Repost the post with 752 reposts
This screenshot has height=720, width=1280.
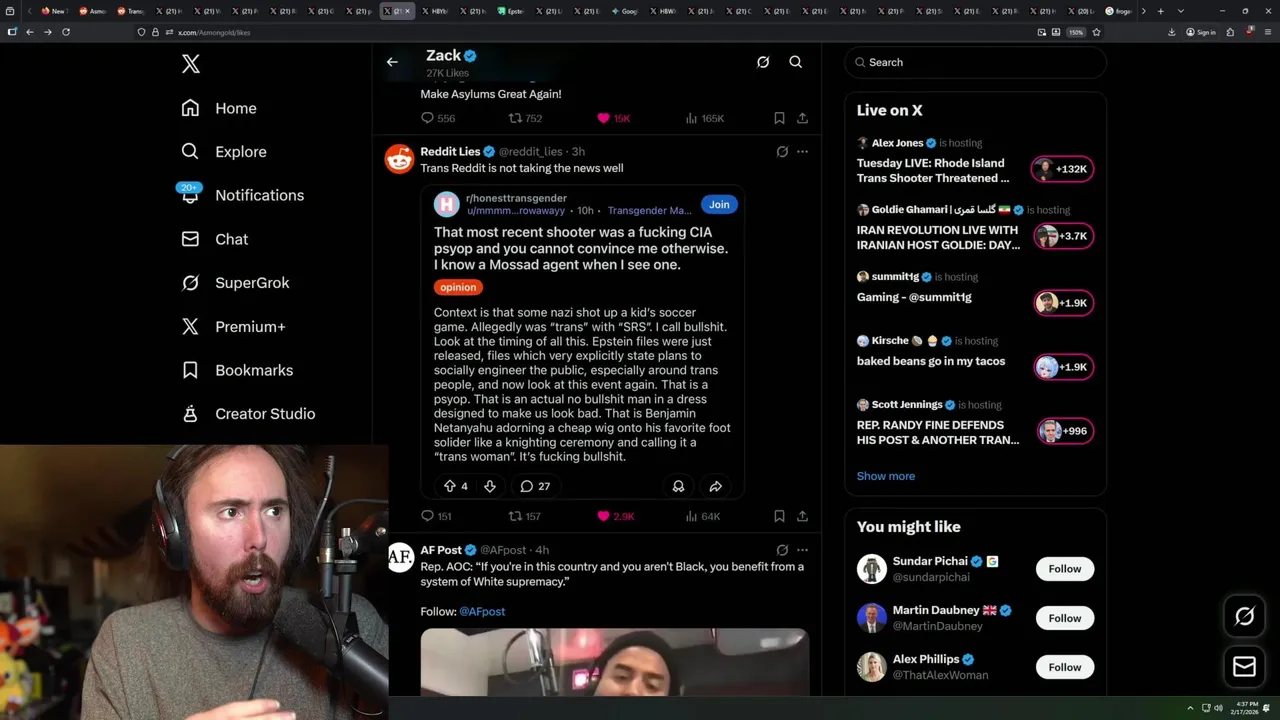pyautogui.click(x=525, y=118)
